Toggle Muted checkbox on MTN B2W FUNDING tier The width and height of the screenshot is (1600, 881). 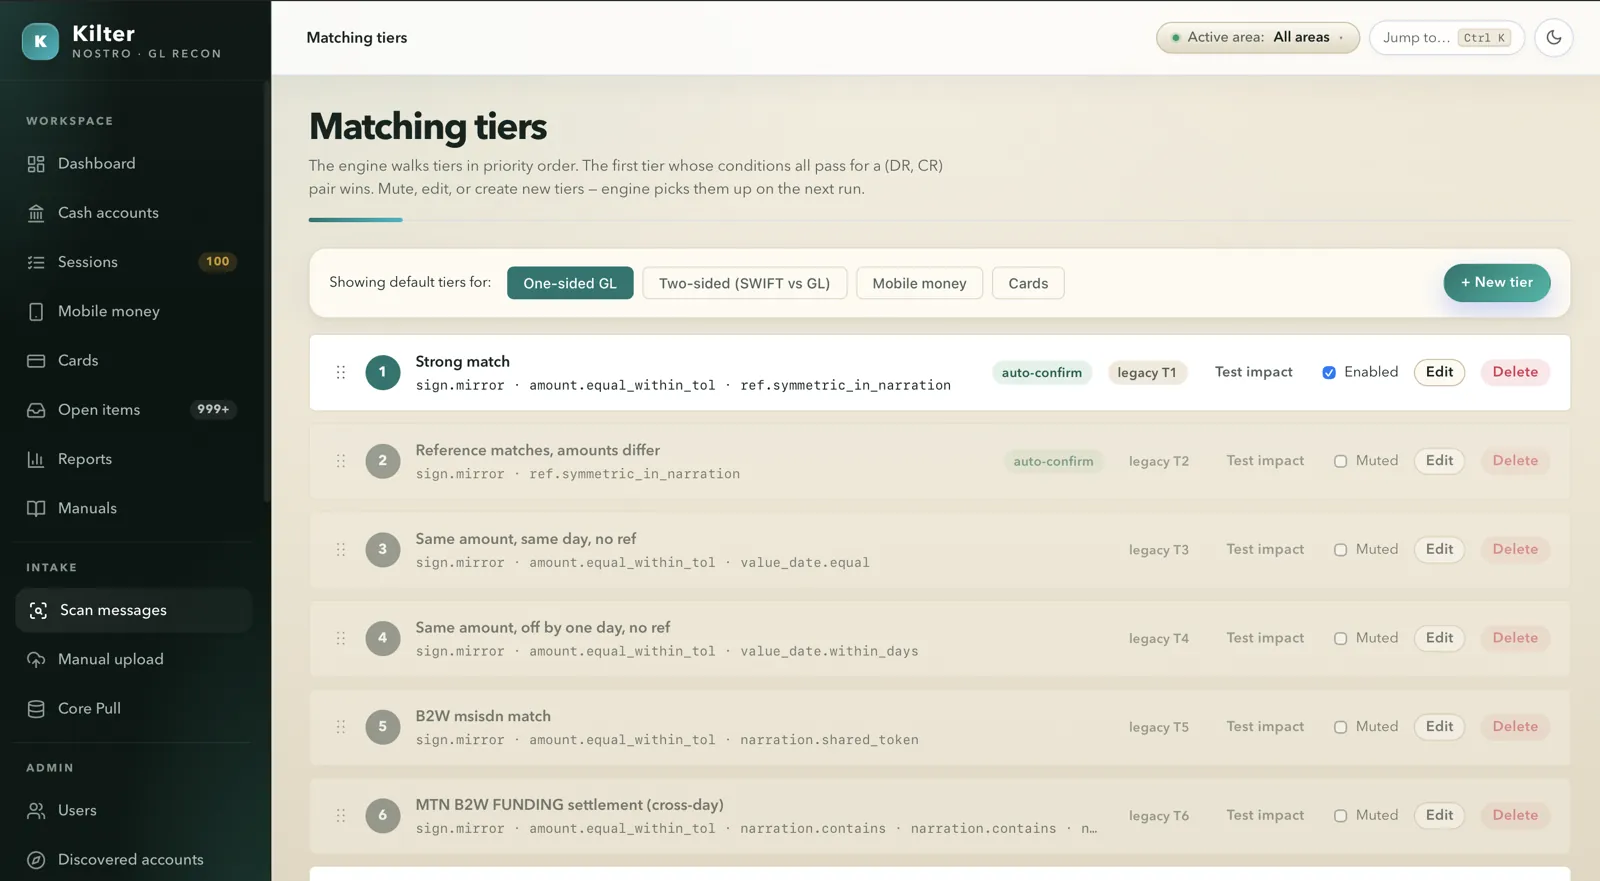click(x=1340, y=816)
